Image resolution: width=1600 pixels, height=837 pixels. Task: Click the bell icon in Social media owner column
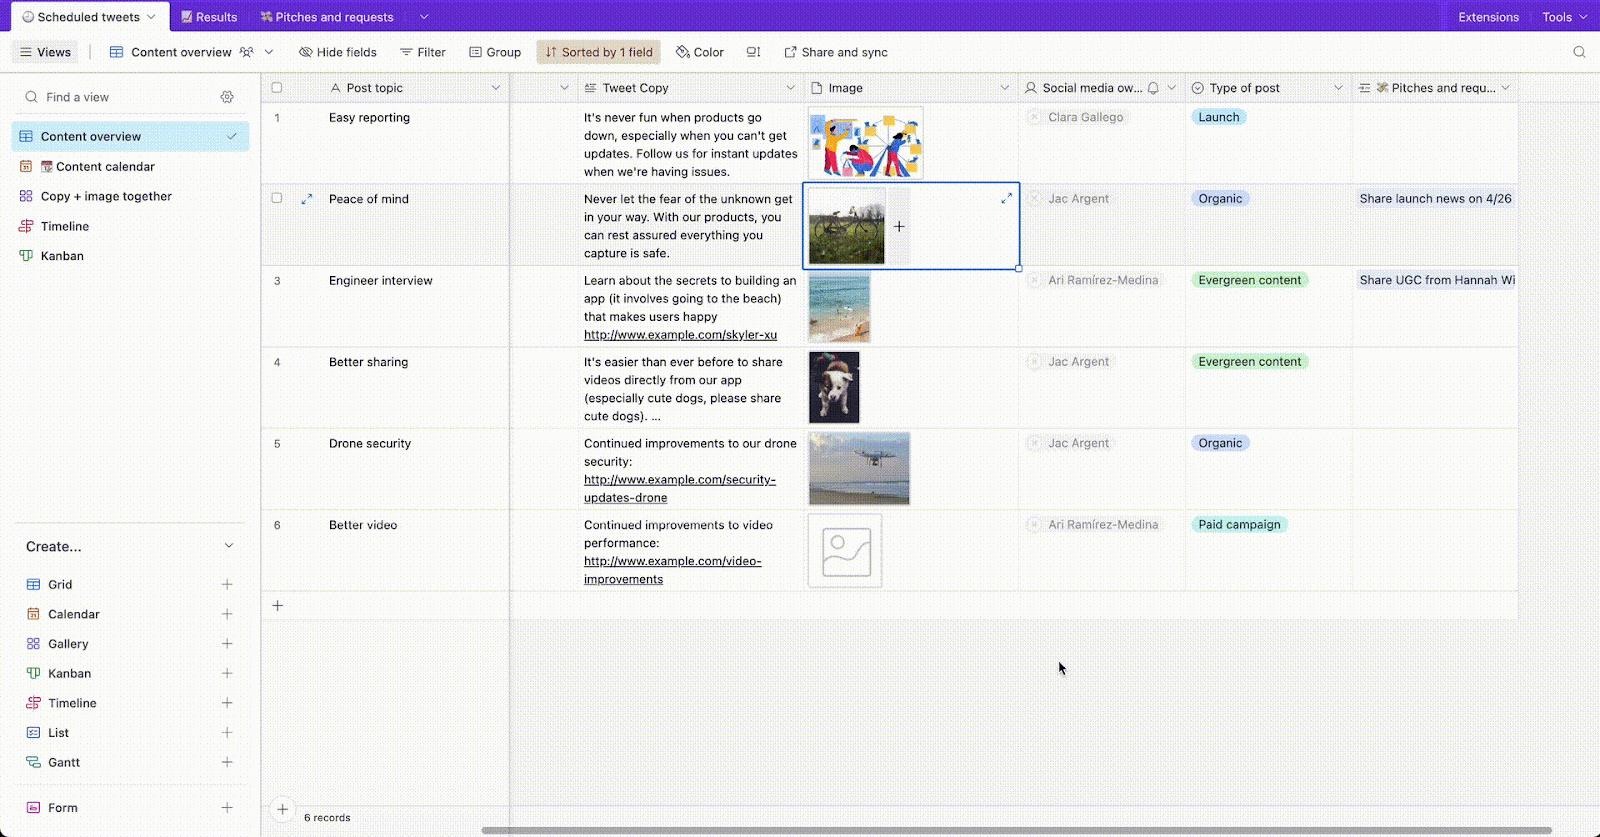pyautogui.click(x=1153, y=88)
